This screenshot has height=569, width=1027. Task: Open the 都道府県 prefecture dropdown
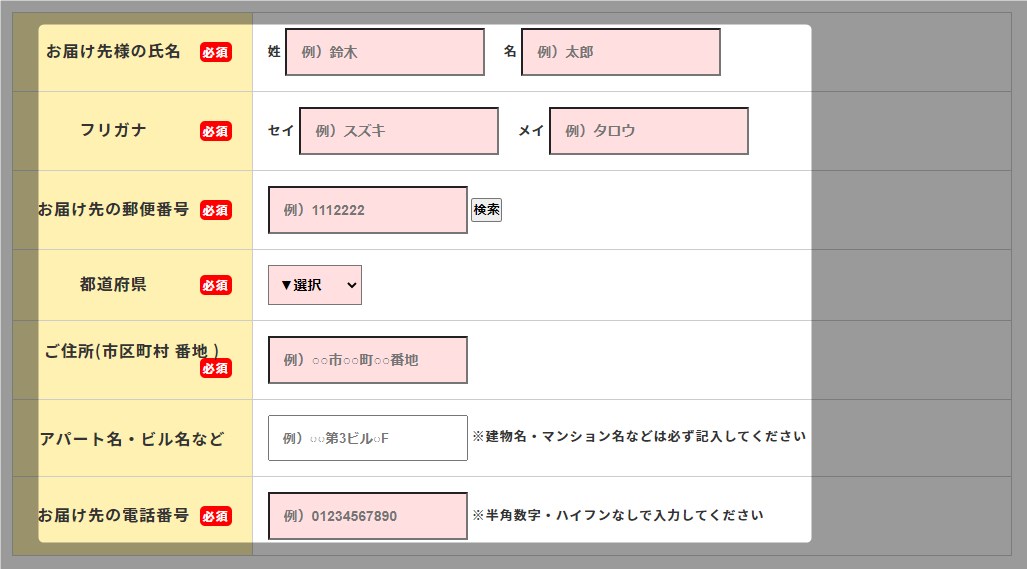[315, 285]
